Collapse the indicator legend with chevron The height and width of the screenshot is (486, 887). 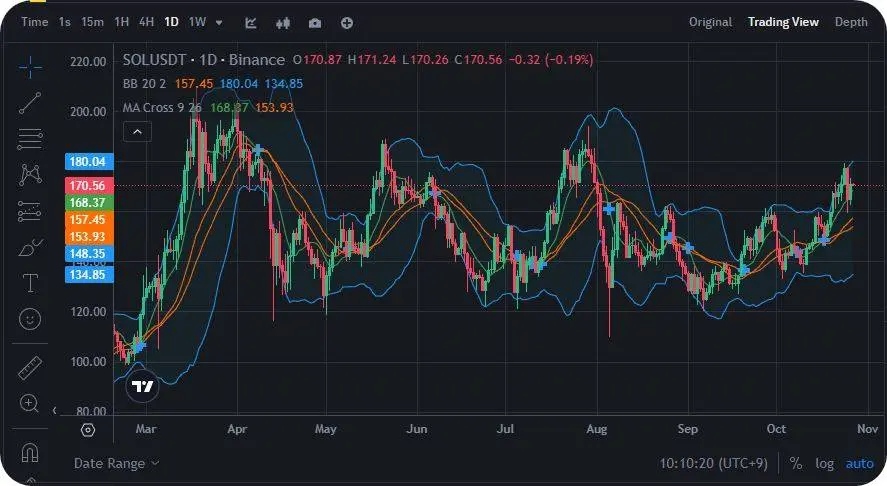pos(137,132)
